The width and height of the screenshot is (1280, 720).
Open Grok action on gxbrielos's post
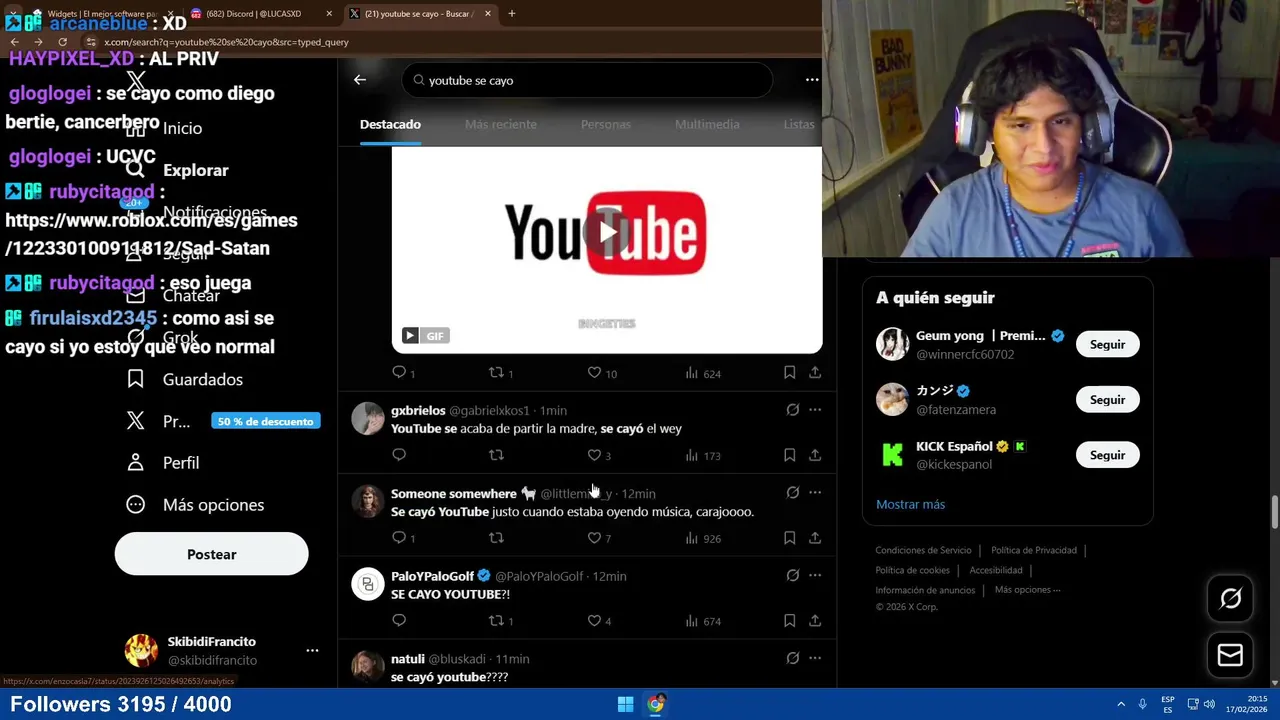(x=792, y=410)
